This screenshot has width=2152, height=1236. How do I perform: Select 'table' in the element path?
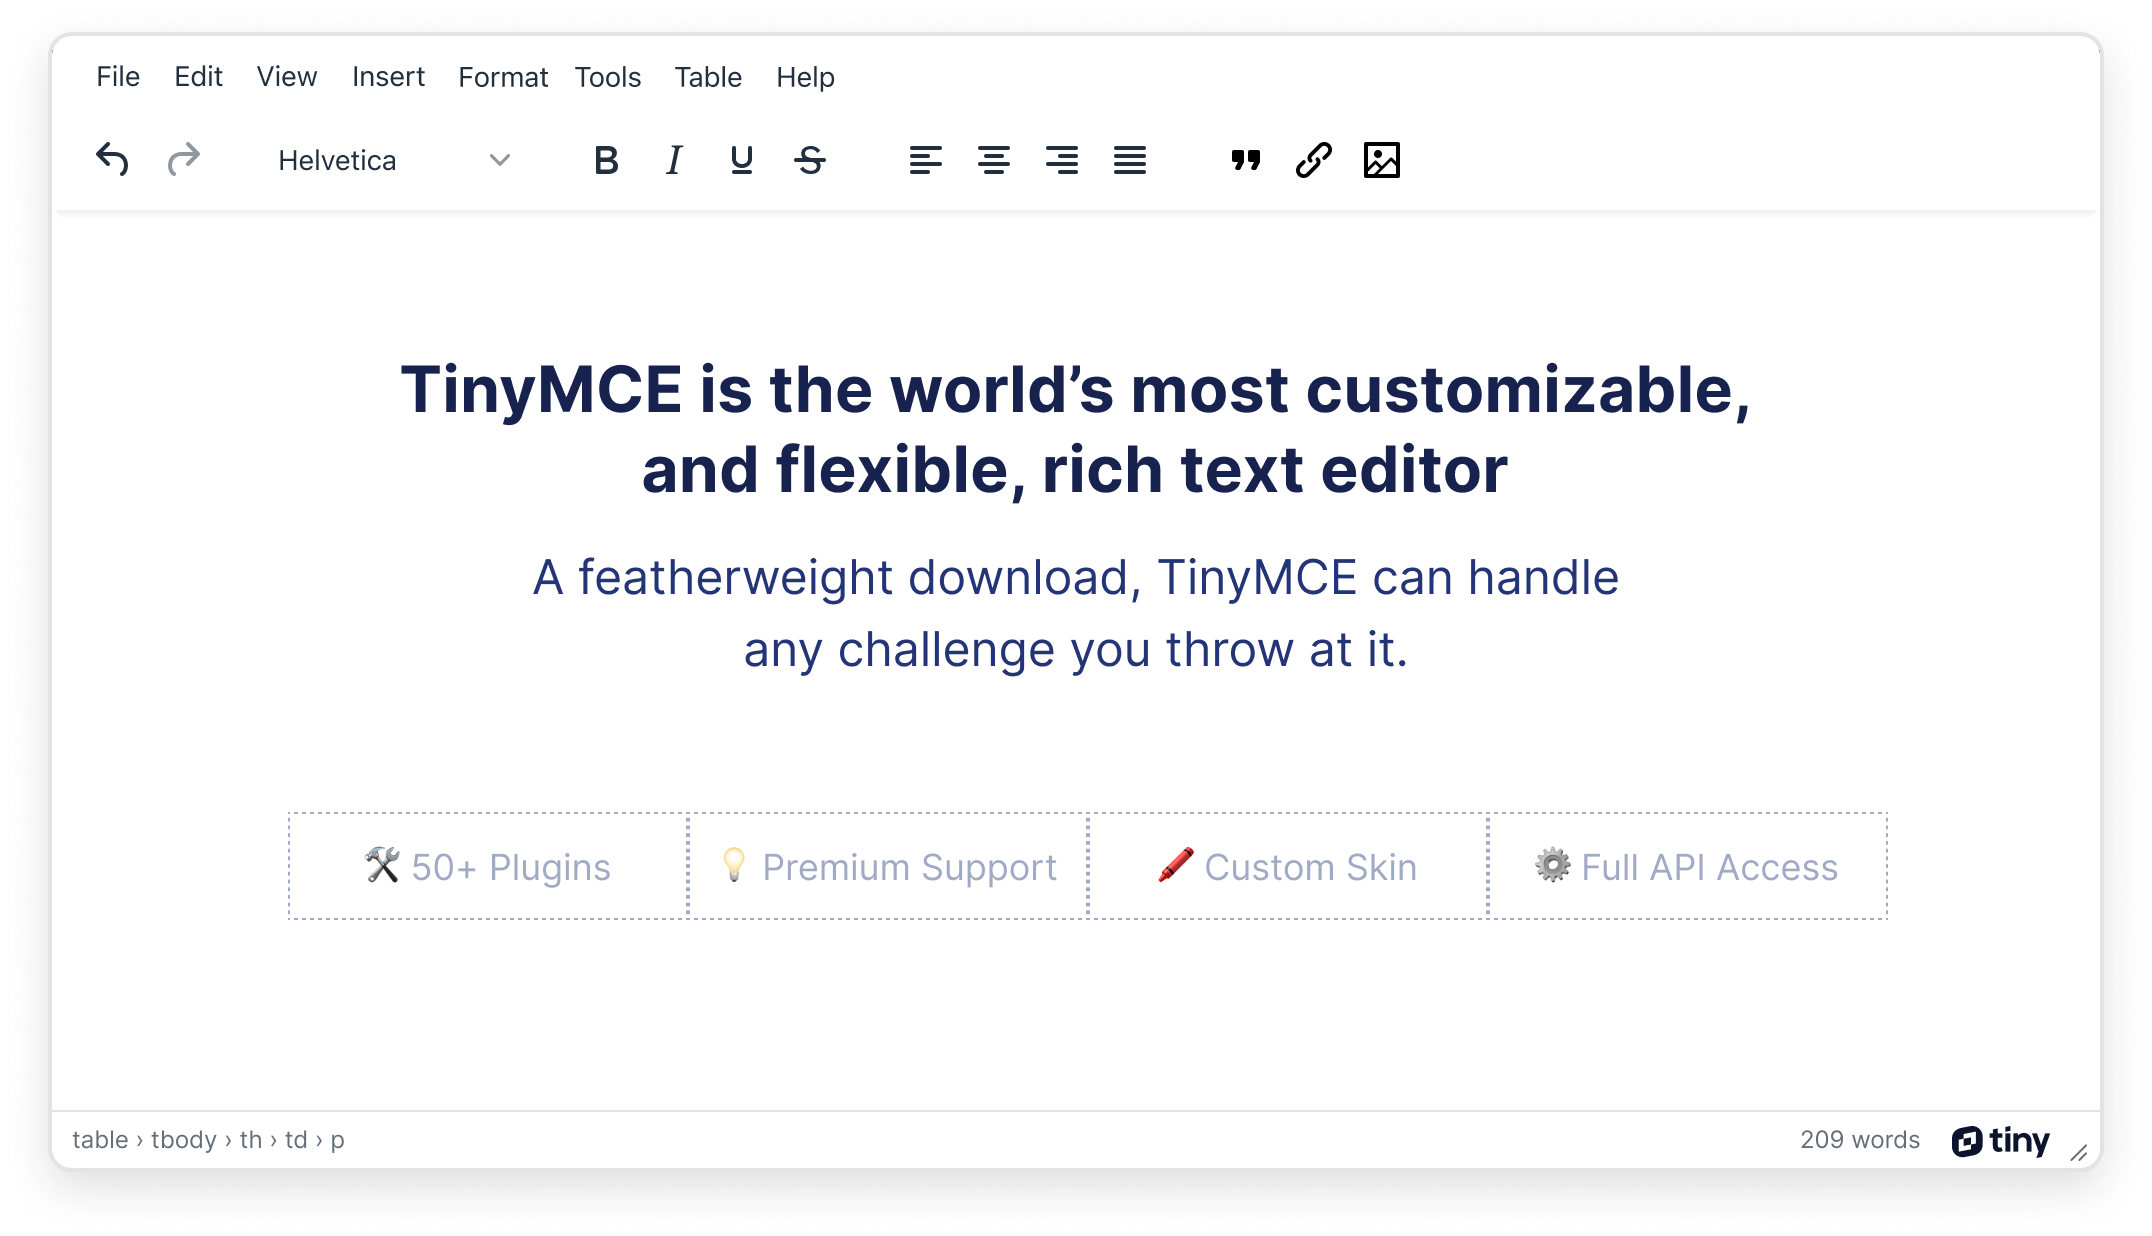100,1140
